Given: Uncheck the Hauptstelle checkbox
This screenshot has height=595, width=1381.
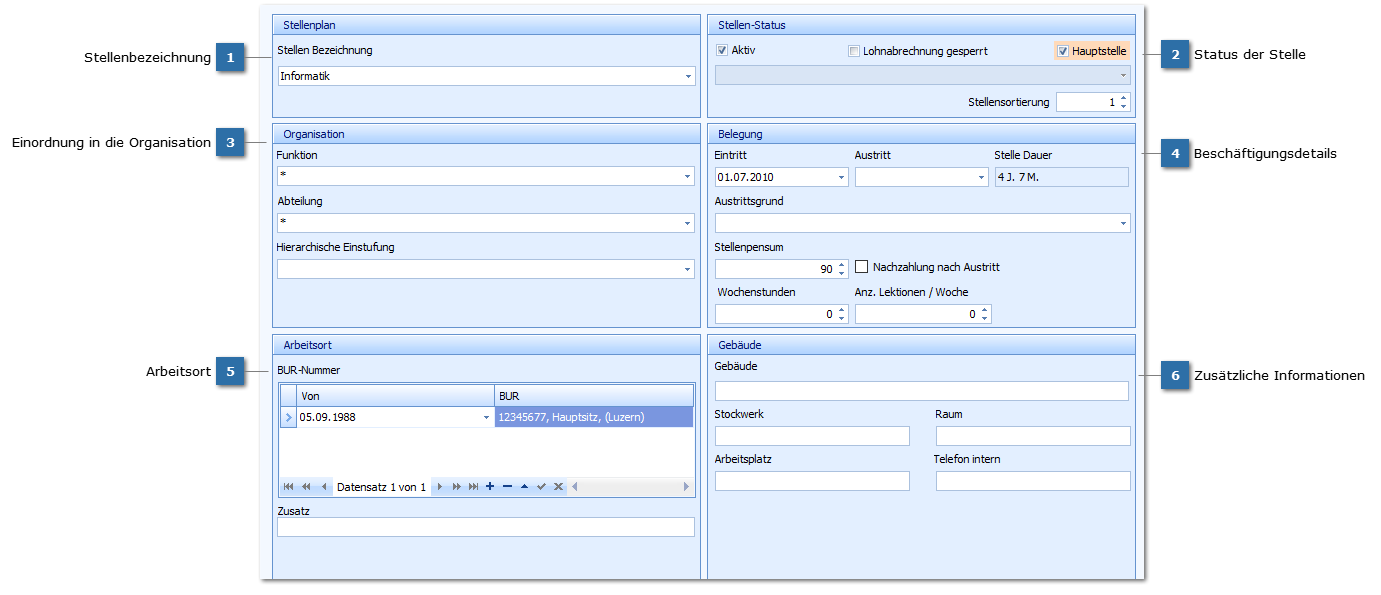Looking at the screenshot, I should 1063,51.
